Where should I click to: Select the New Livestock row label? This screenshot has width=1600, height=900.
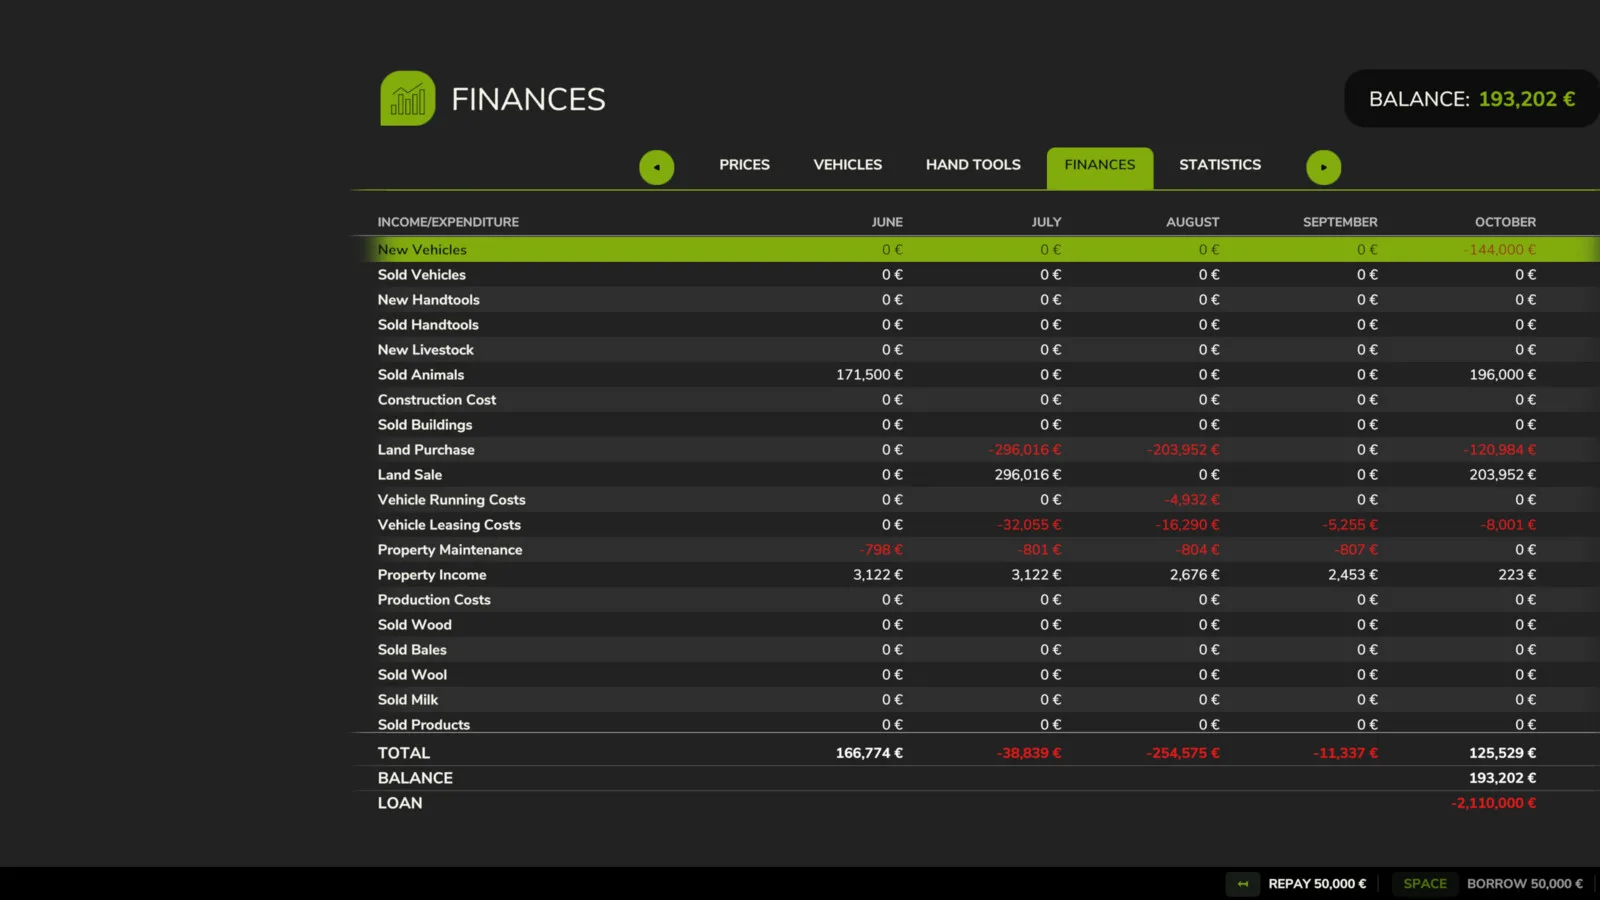[x=426, y=350]
